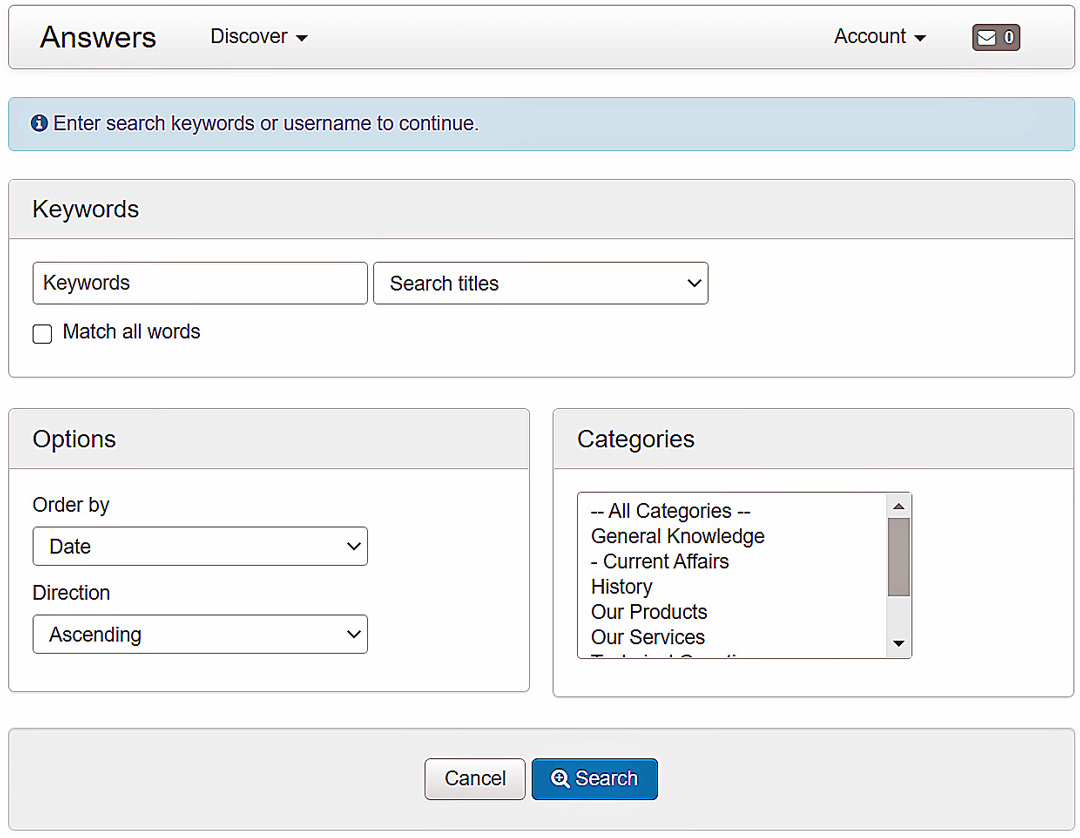
Task: Select All Categories in the list
Action: (x=670, y=511)
